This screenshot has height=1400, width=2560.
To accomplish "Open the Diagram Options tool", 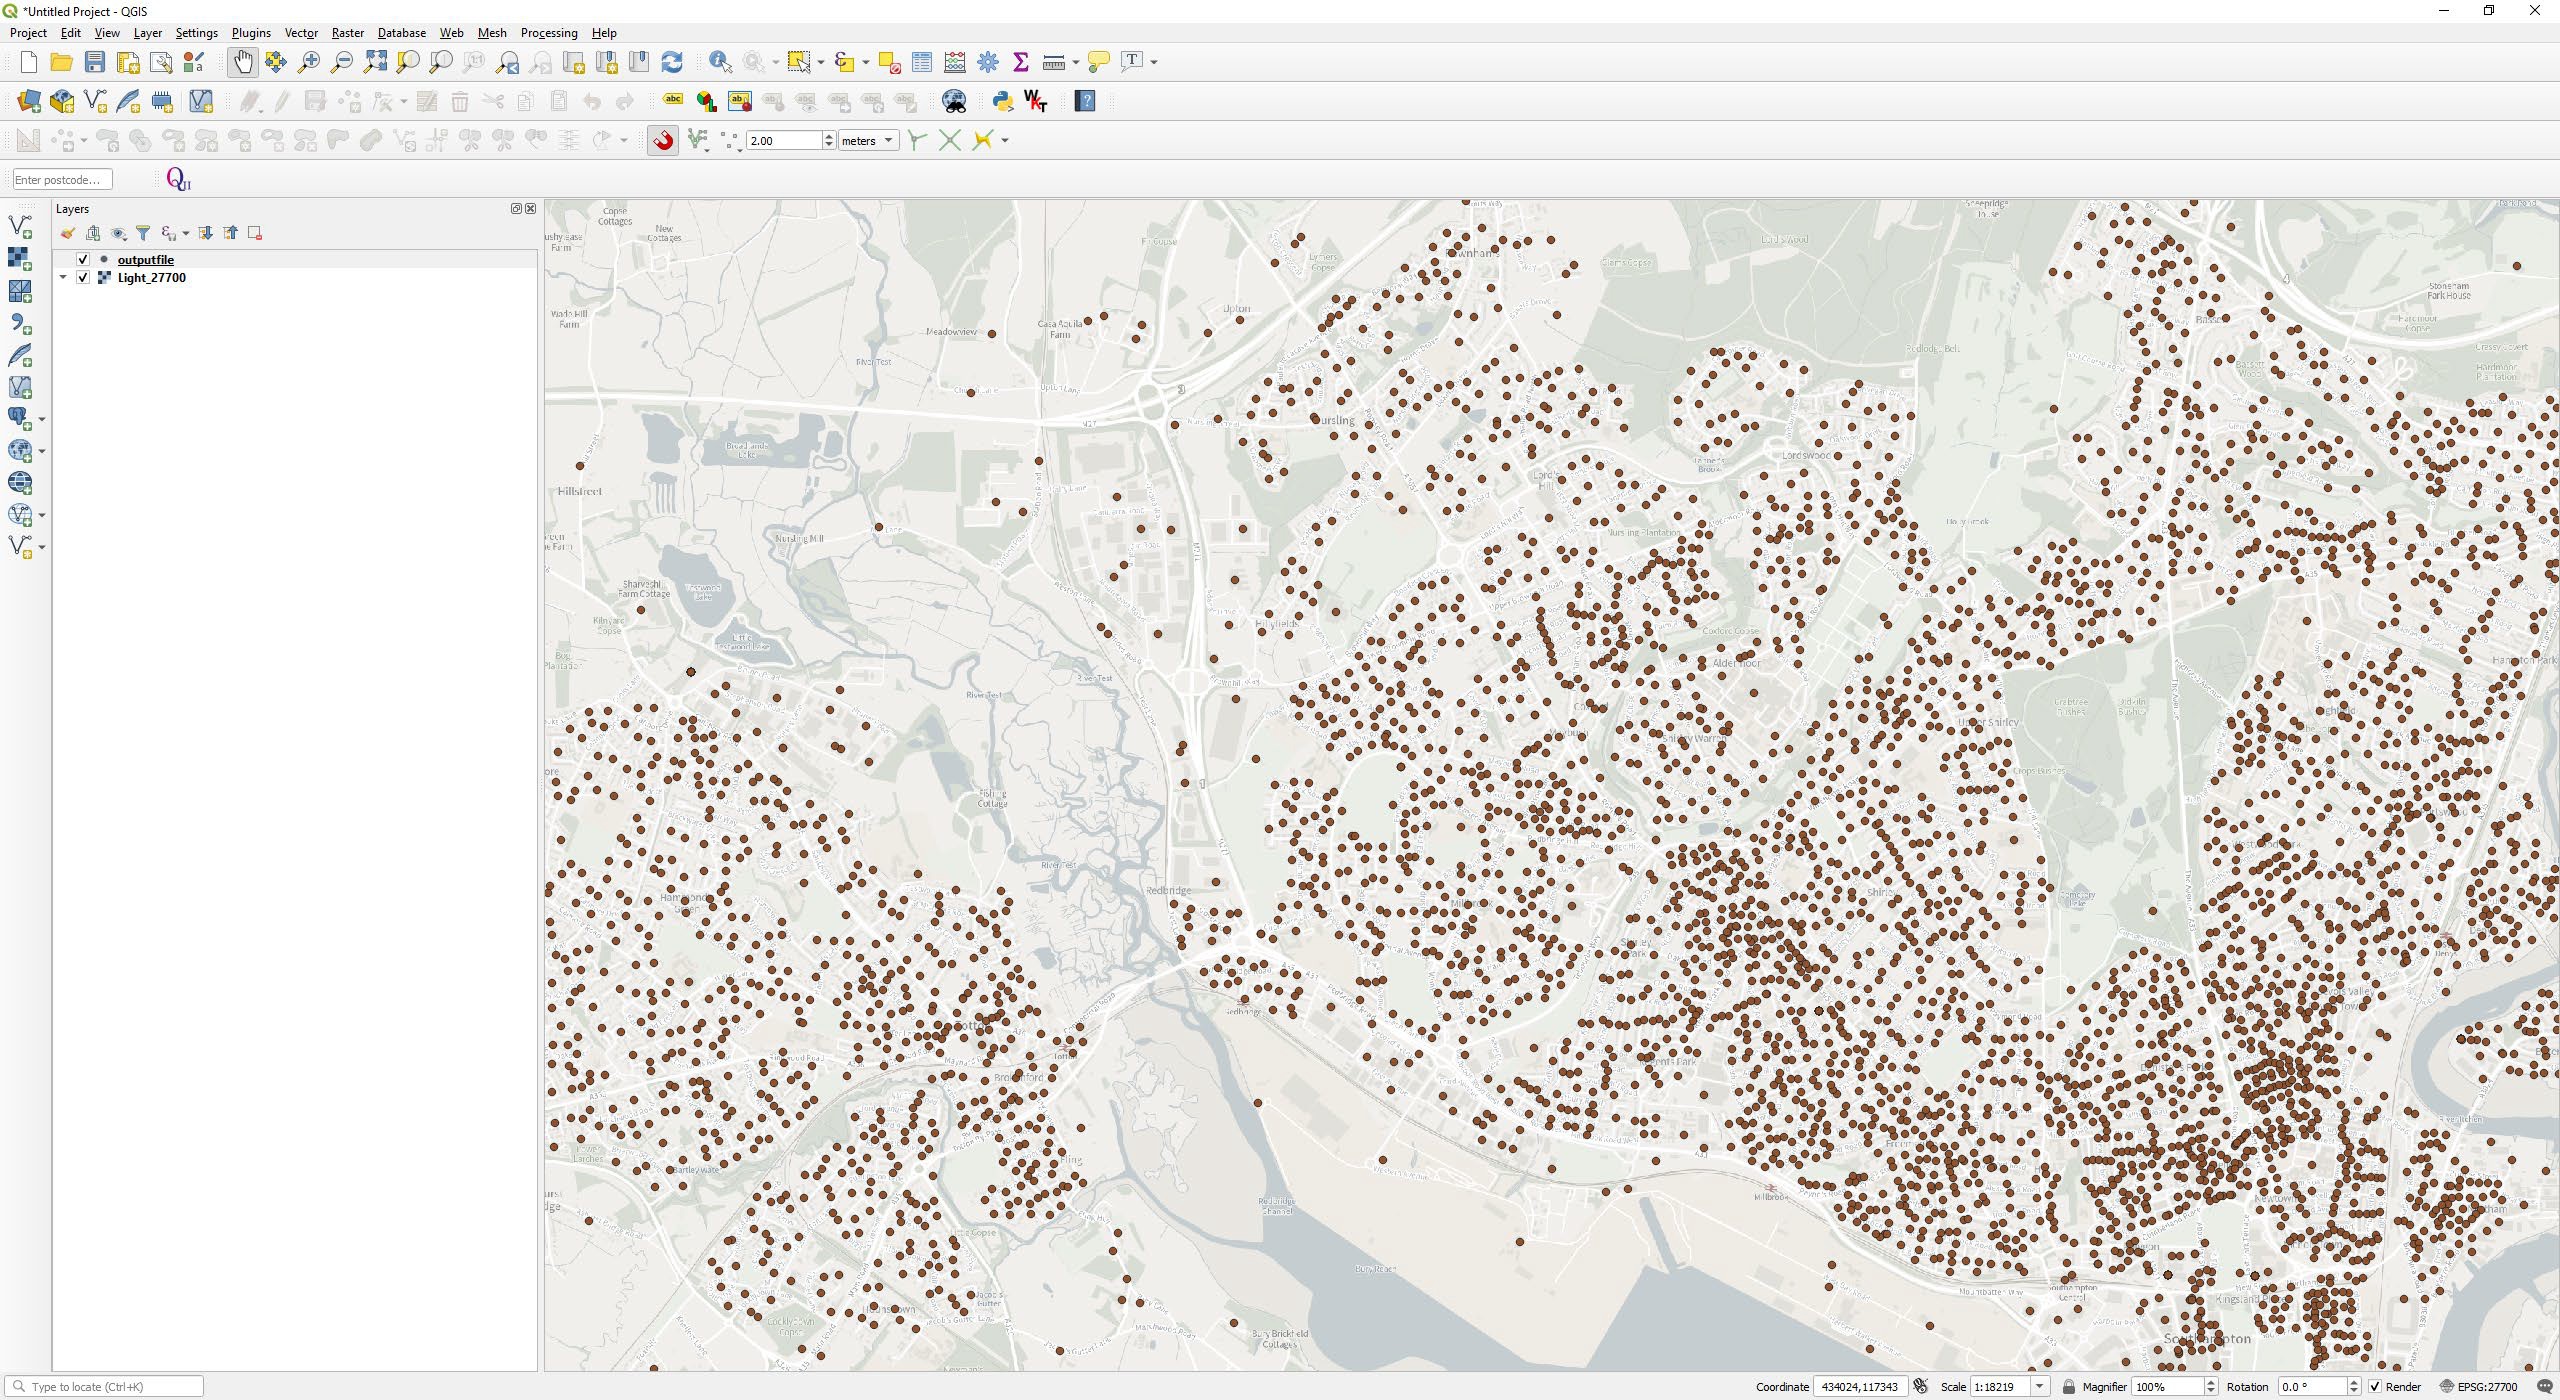I will coord(706,101).
